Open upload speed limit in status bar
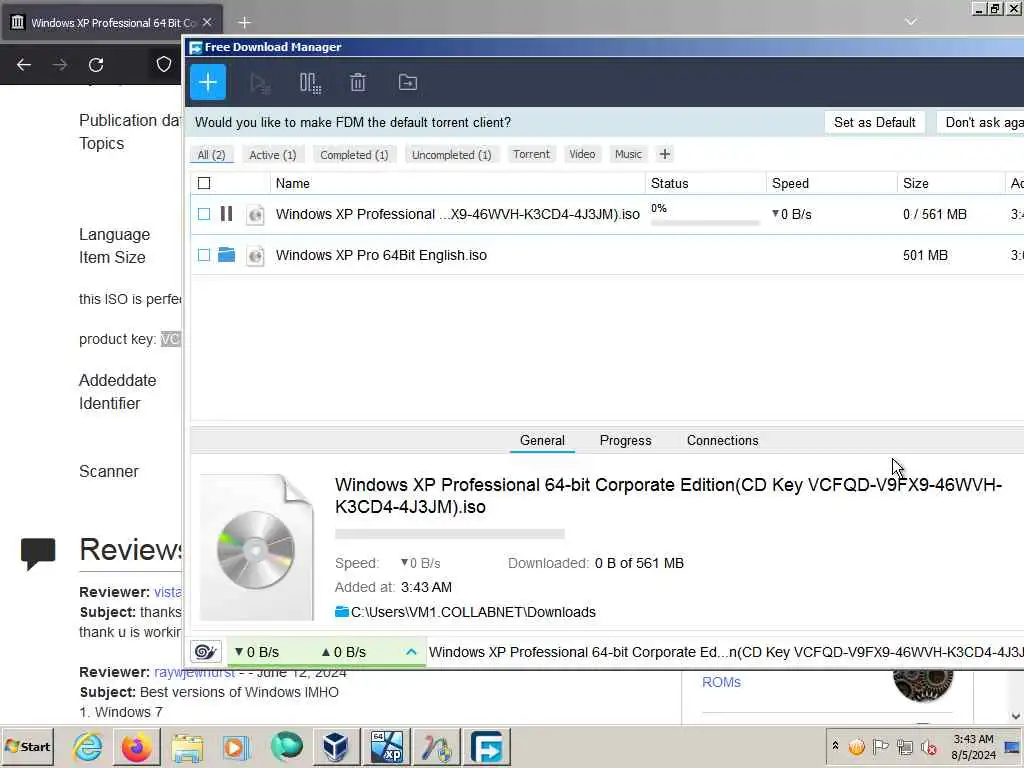Viewport: 1024px width, 768px height. tap(344, 652)
